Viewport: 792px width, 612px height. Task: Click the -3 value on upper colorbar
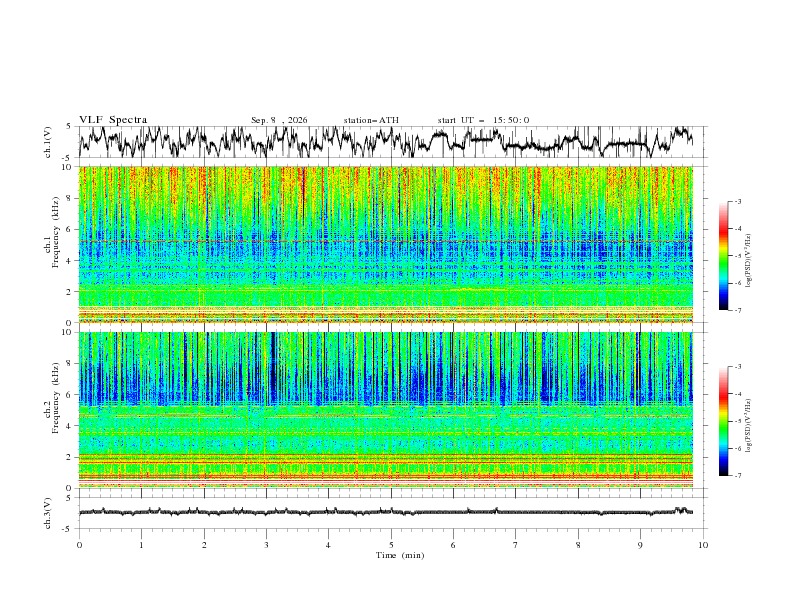coord(738,201)
